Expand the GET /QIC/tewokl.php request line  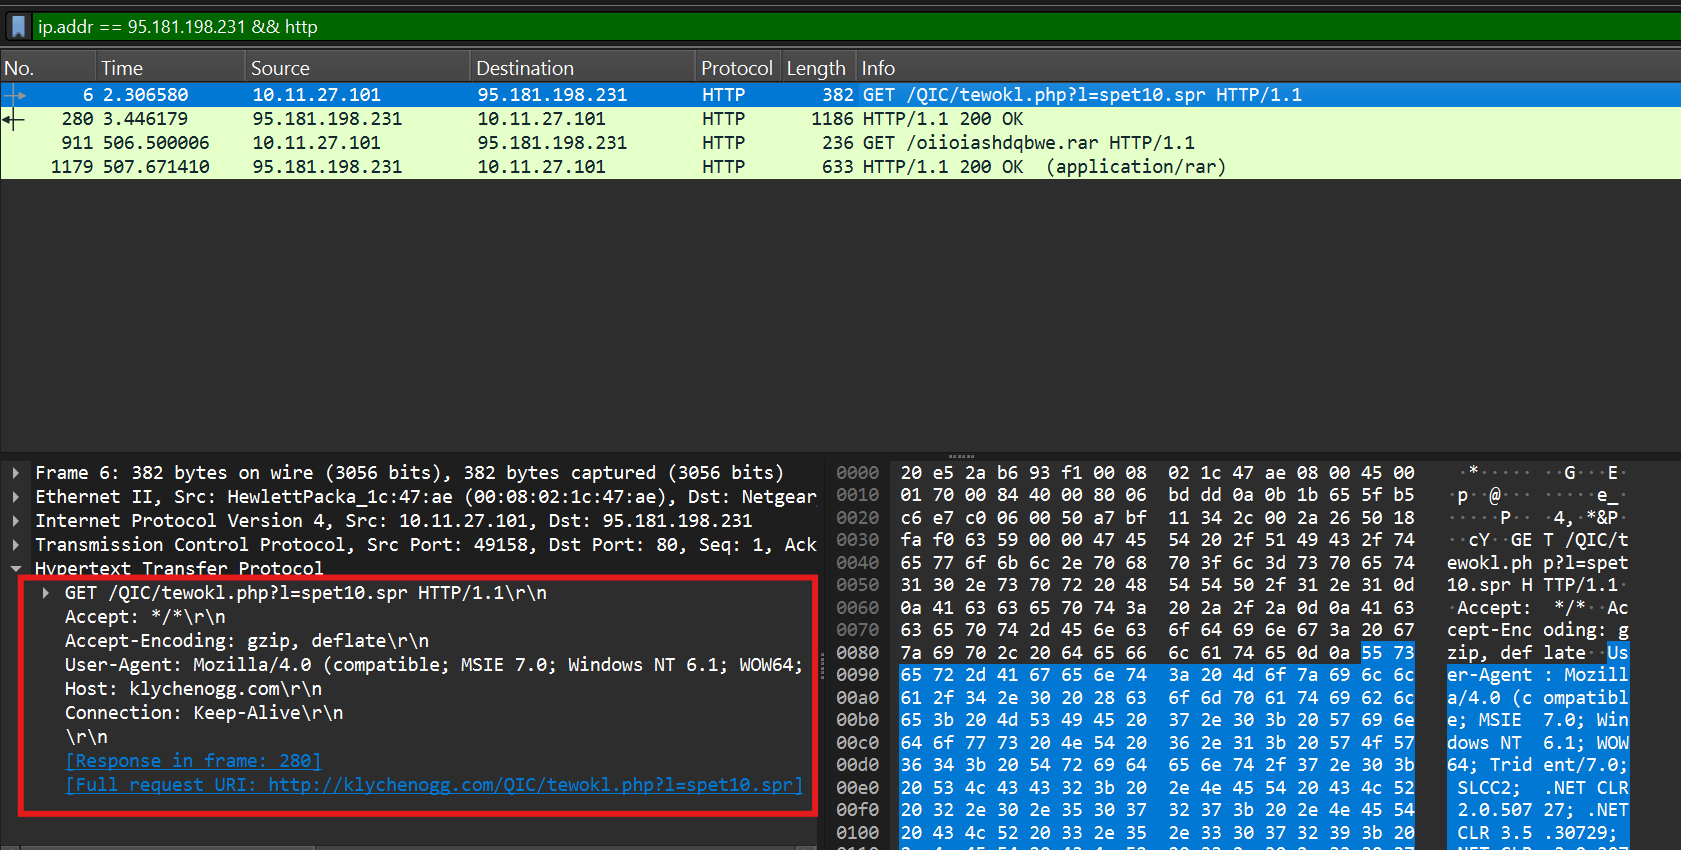click(46, 593)
